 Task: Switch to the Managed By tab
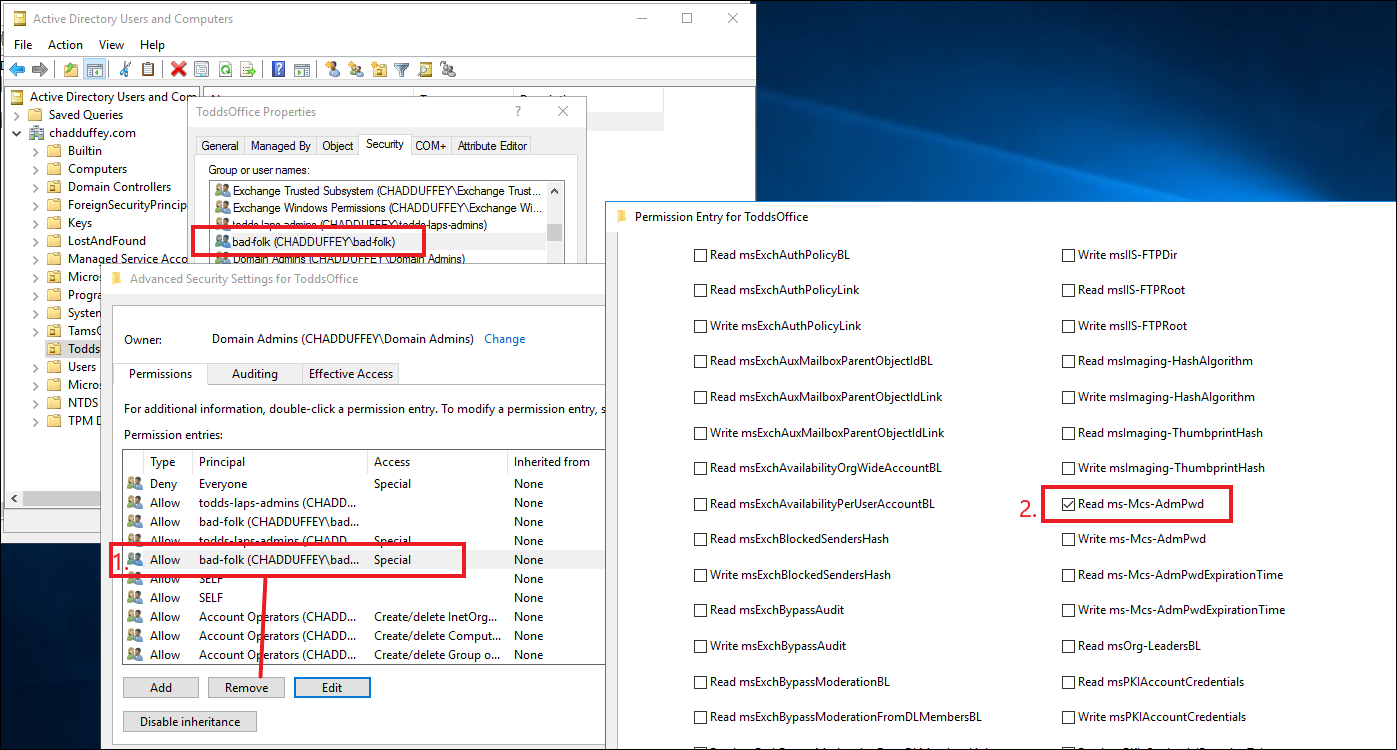point(281,146)
